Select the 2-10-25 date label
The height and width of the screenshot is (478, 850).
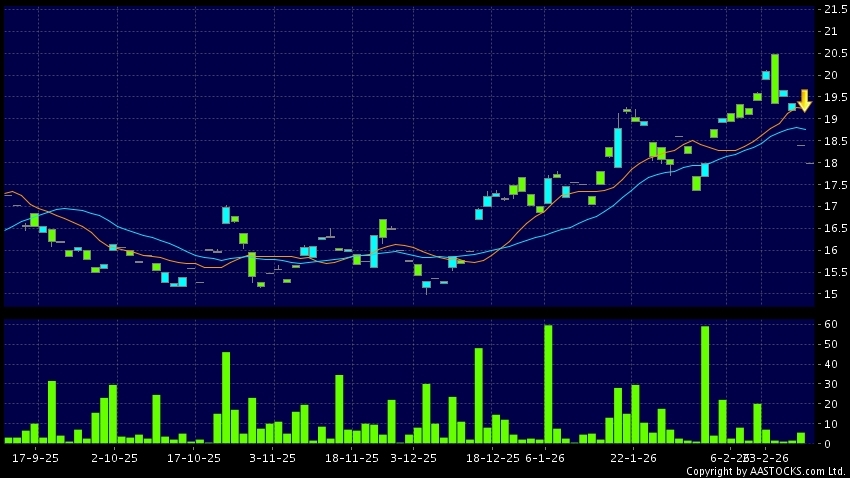tap(113, 457)
